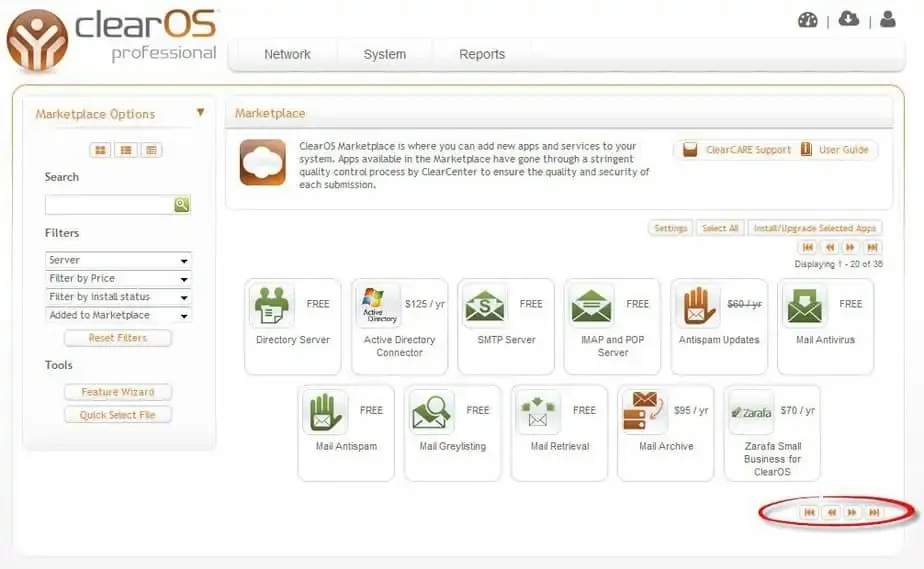Viewport: 924px width, 569px height.
Task: Open the user account profile icon
Action: 887,19
